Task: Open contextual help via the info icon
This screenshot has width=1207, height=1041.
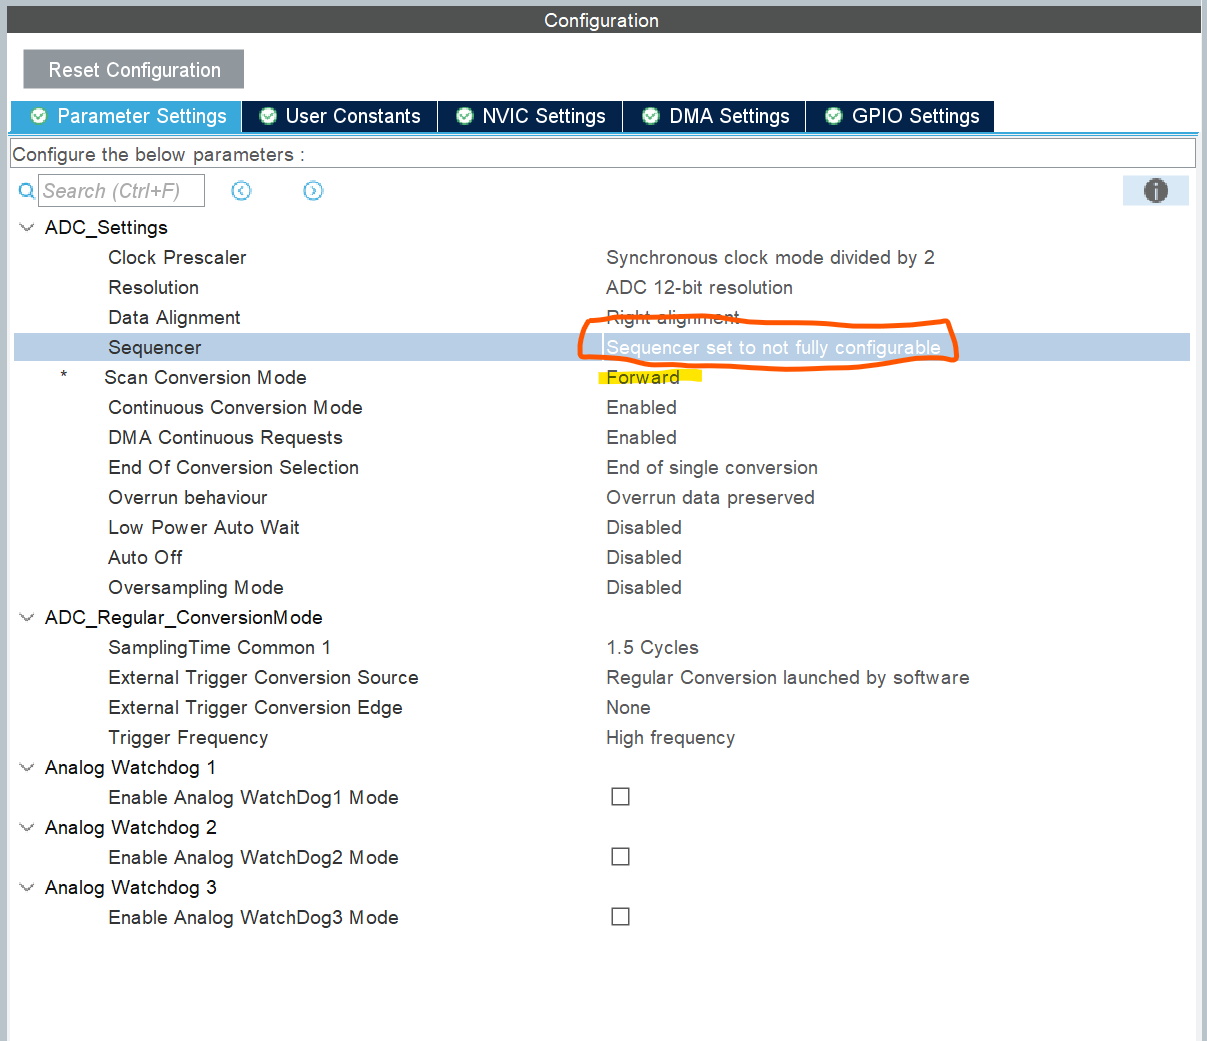Action: click(x=1155, y=190)
